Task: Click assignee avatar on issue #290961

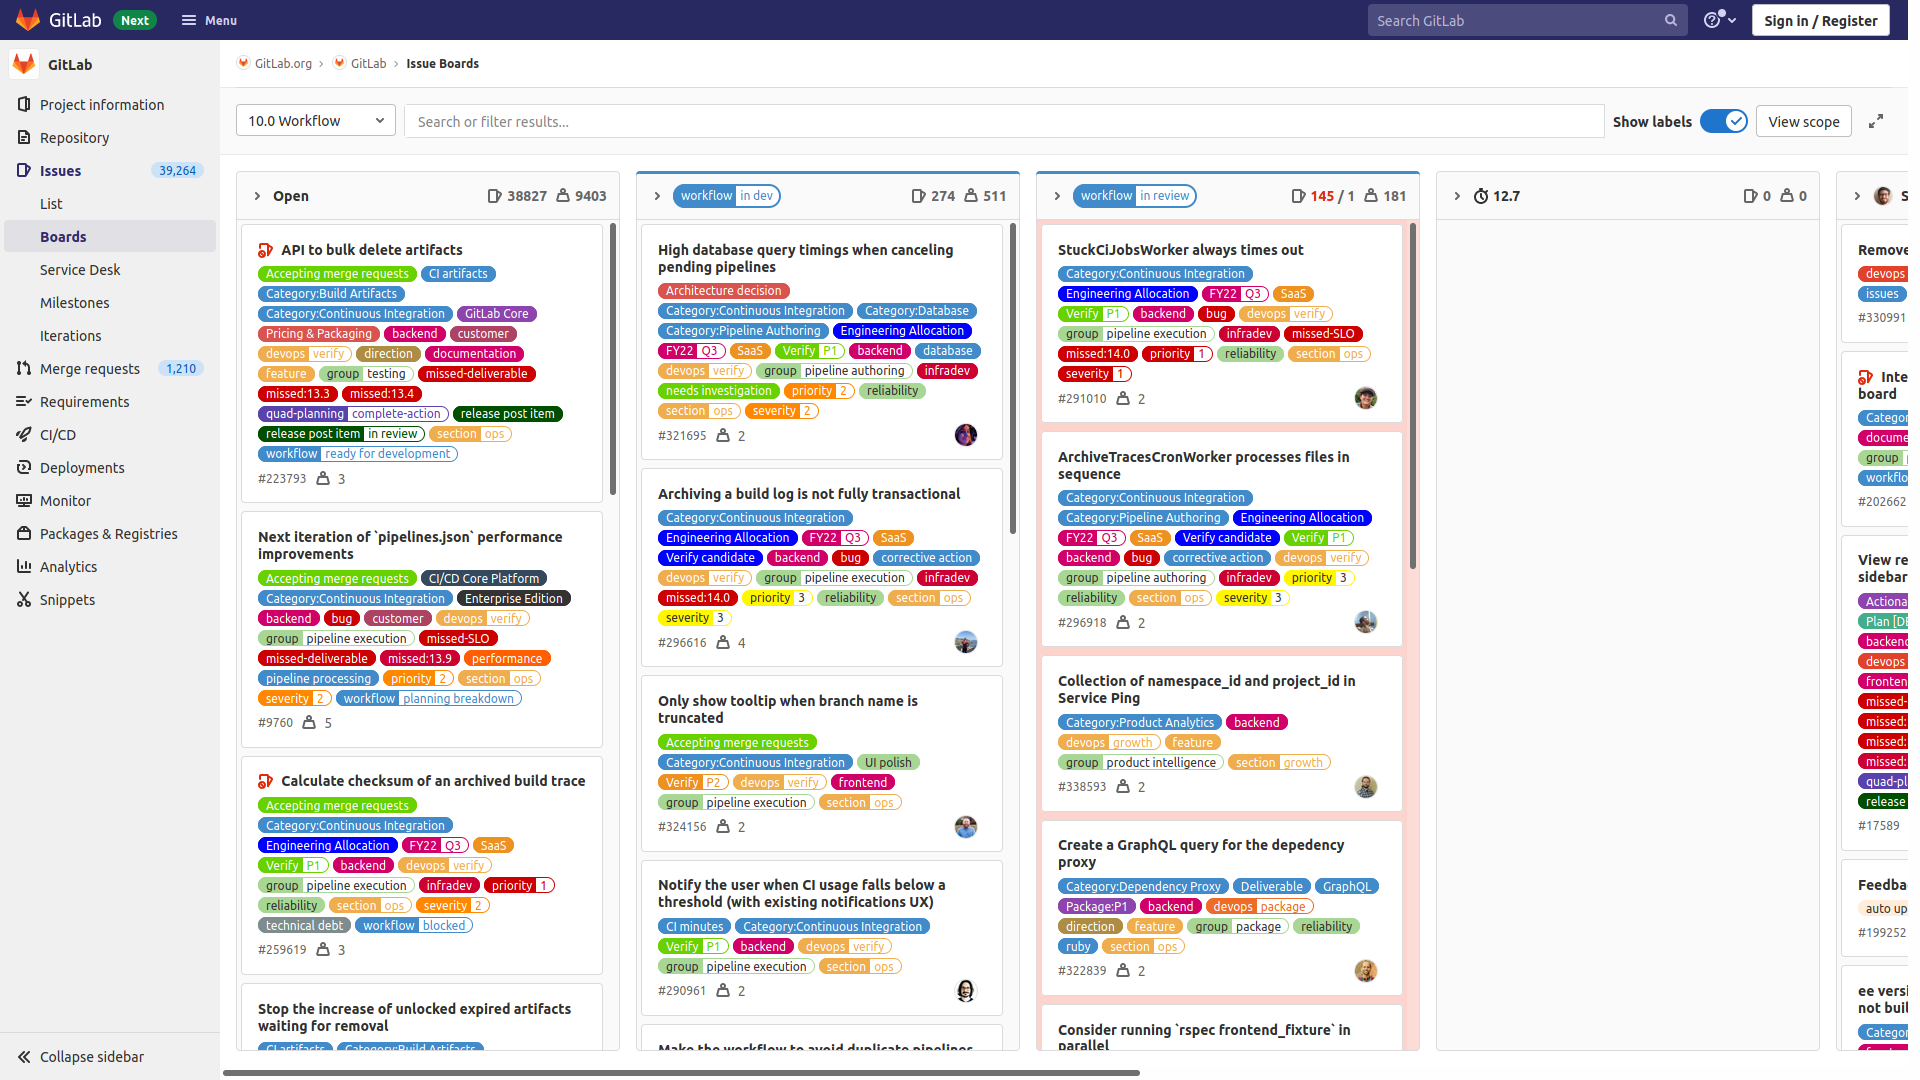Action: point(966,991)
